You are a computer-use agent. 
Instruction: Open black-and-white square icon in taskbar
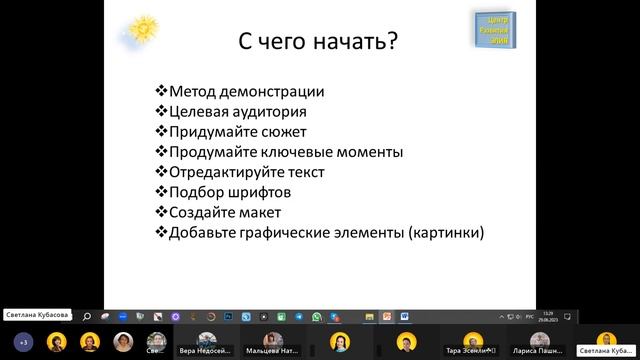158,317
